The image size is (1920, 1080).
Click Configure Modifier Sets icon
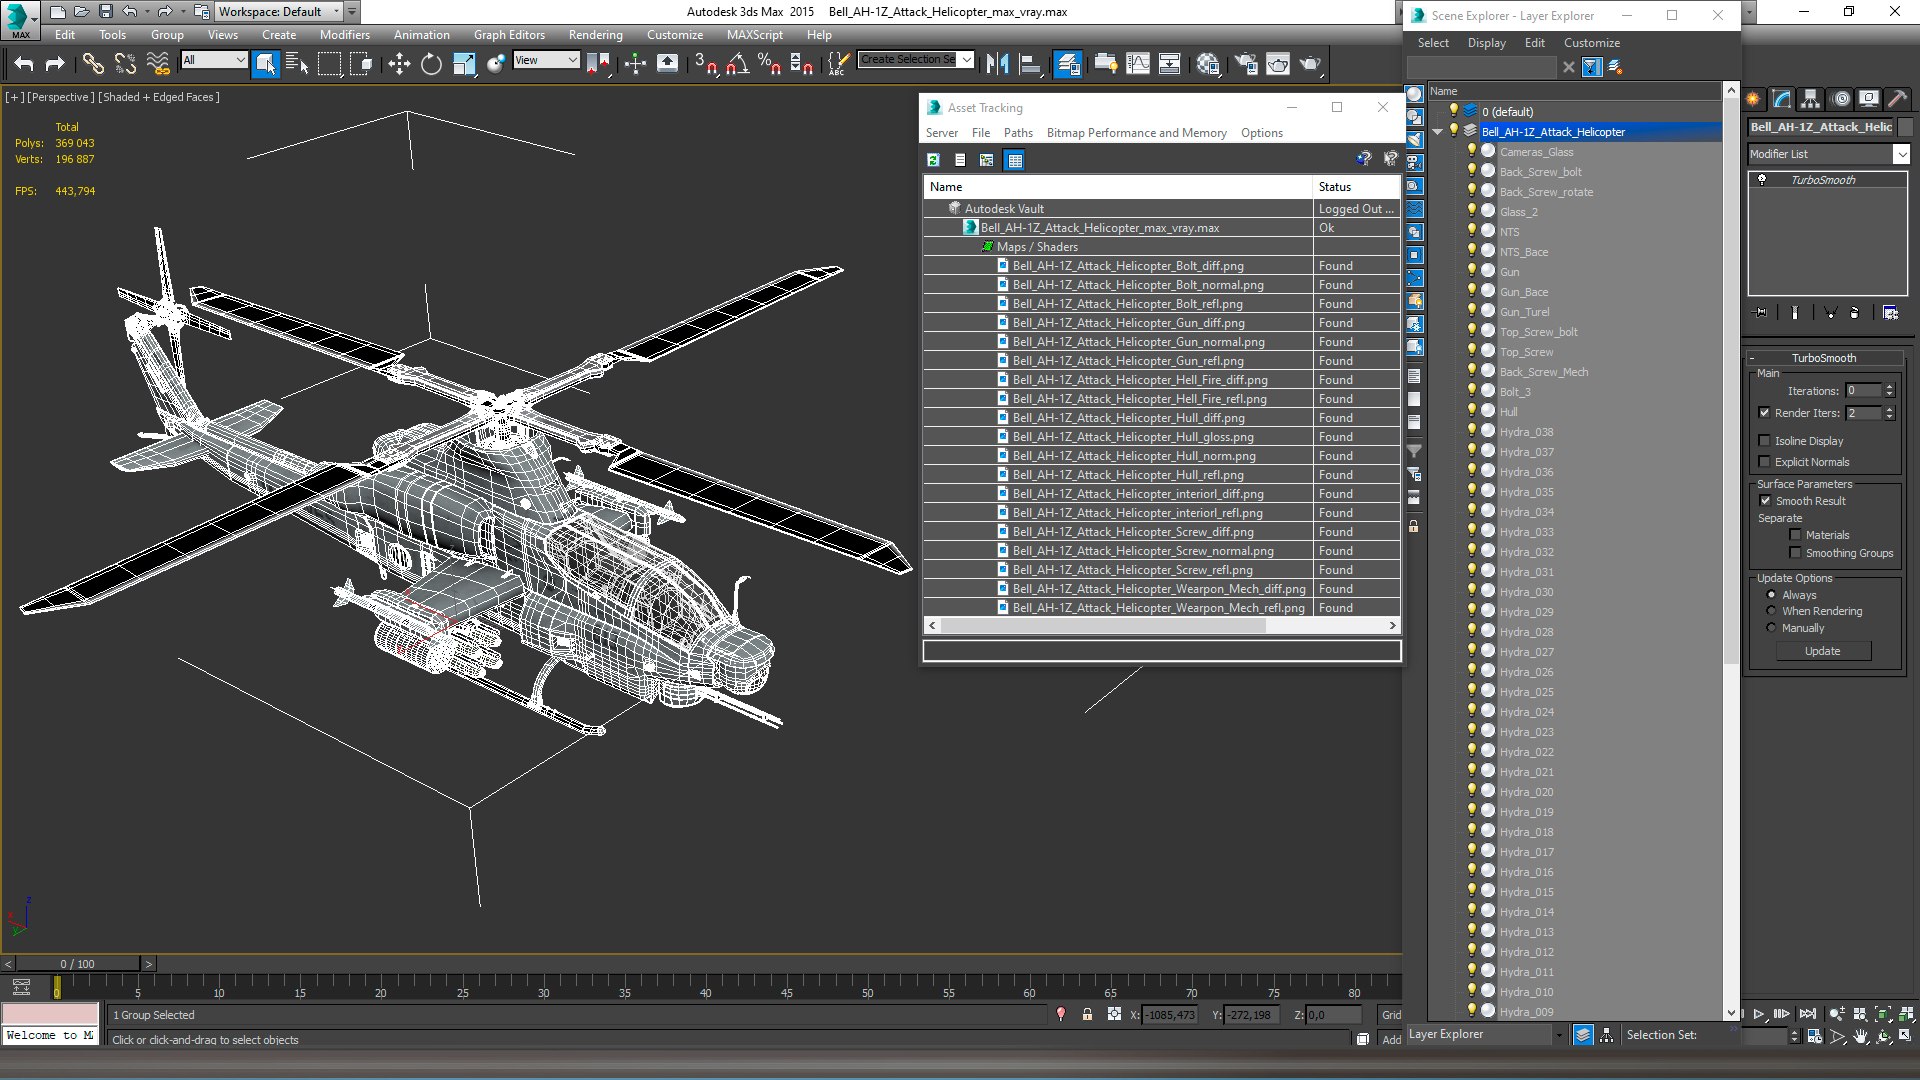pos(1890,313)
